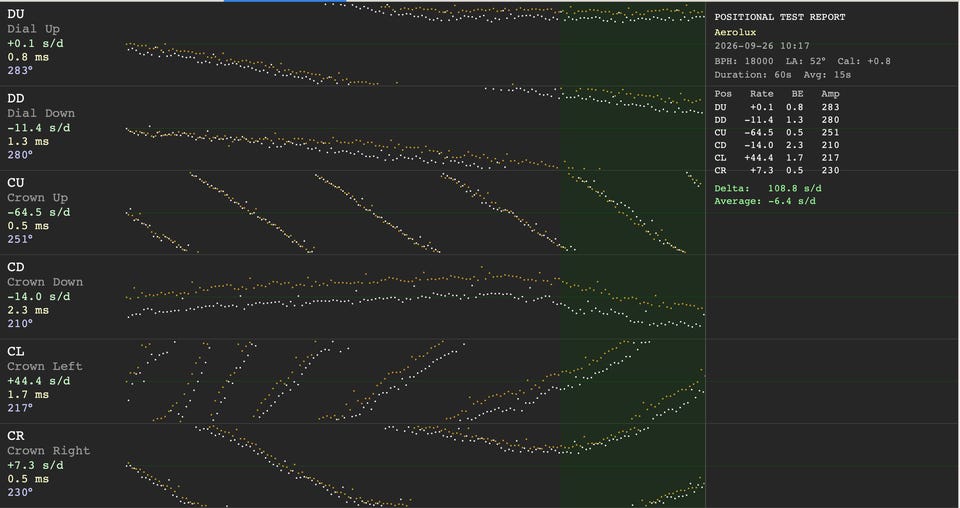Click the "Cal: +0.8" calibration value
This screenshot has width=960, height=508.
pyautogui.click(x=864, y=61)
